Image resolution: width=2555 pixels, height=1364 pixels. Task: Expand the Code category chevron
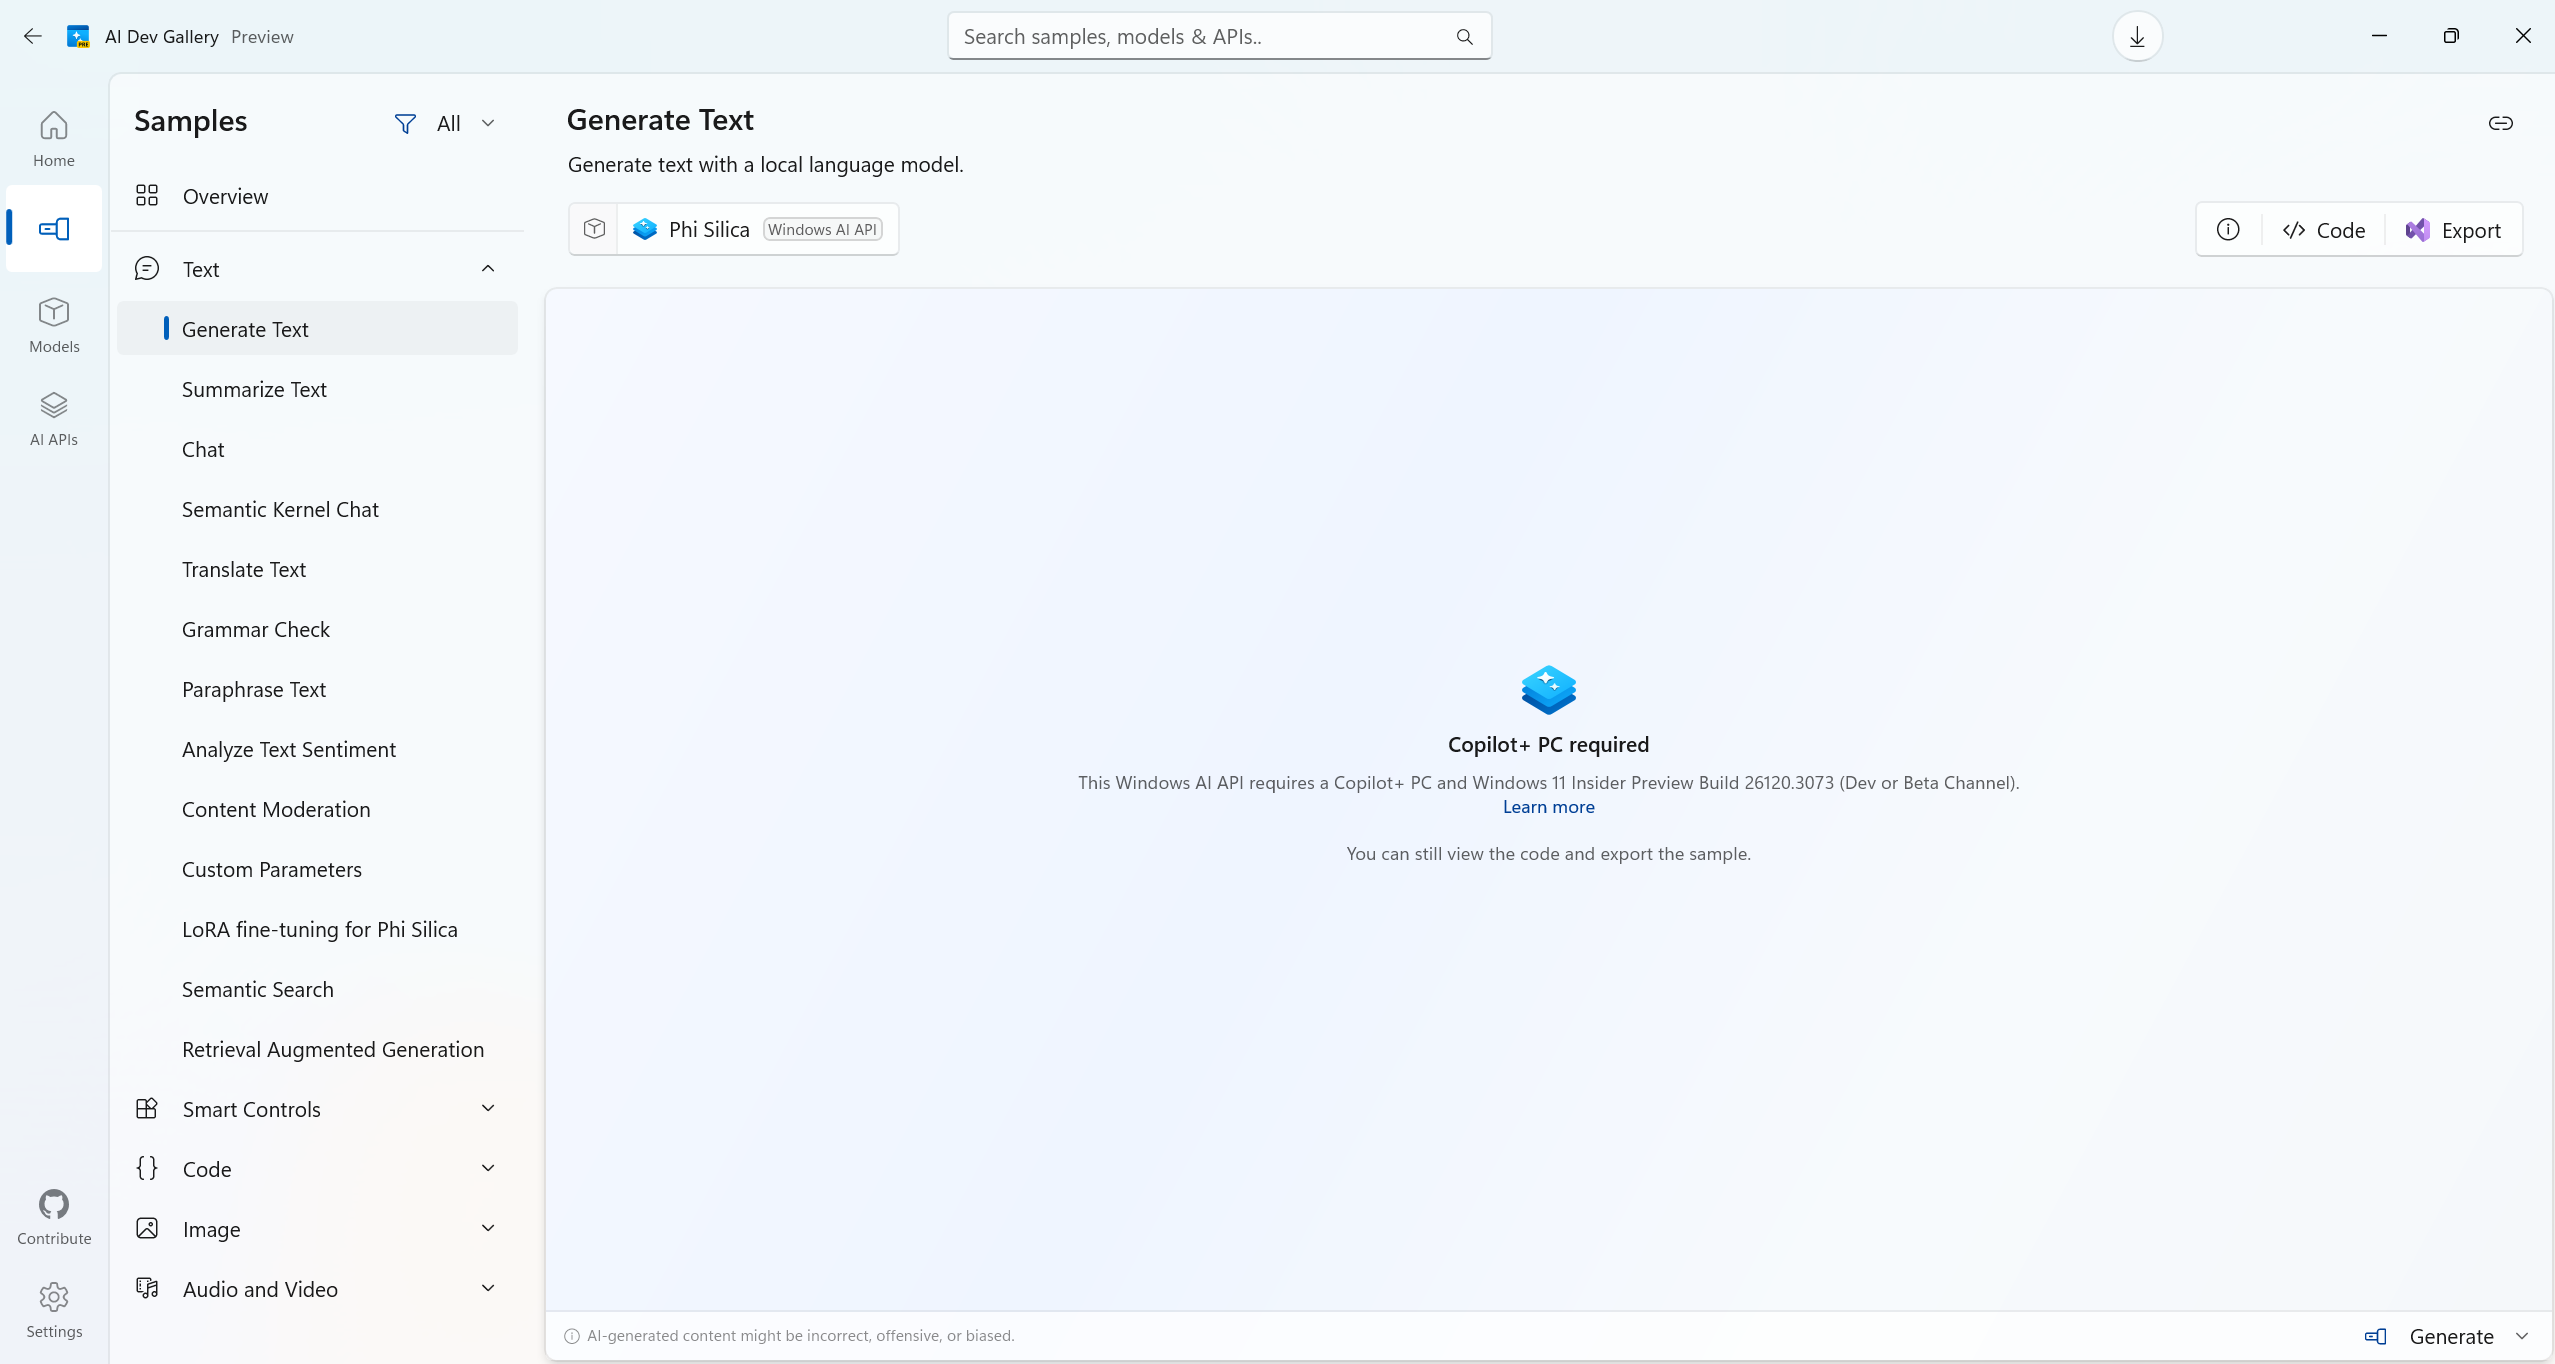tap(488, 1168)
